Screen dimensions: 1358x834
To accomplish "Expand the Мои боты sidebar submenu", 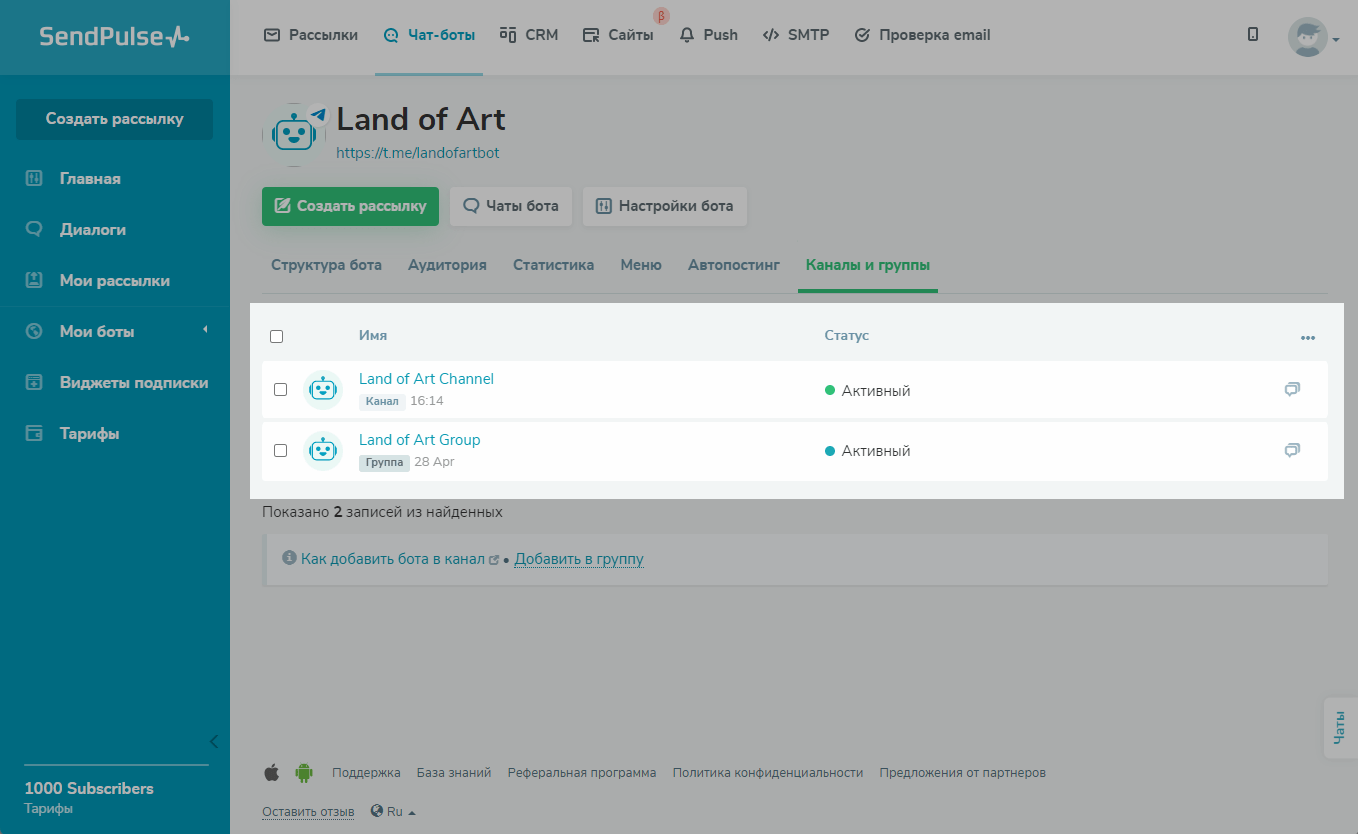I will coord(205,331).
